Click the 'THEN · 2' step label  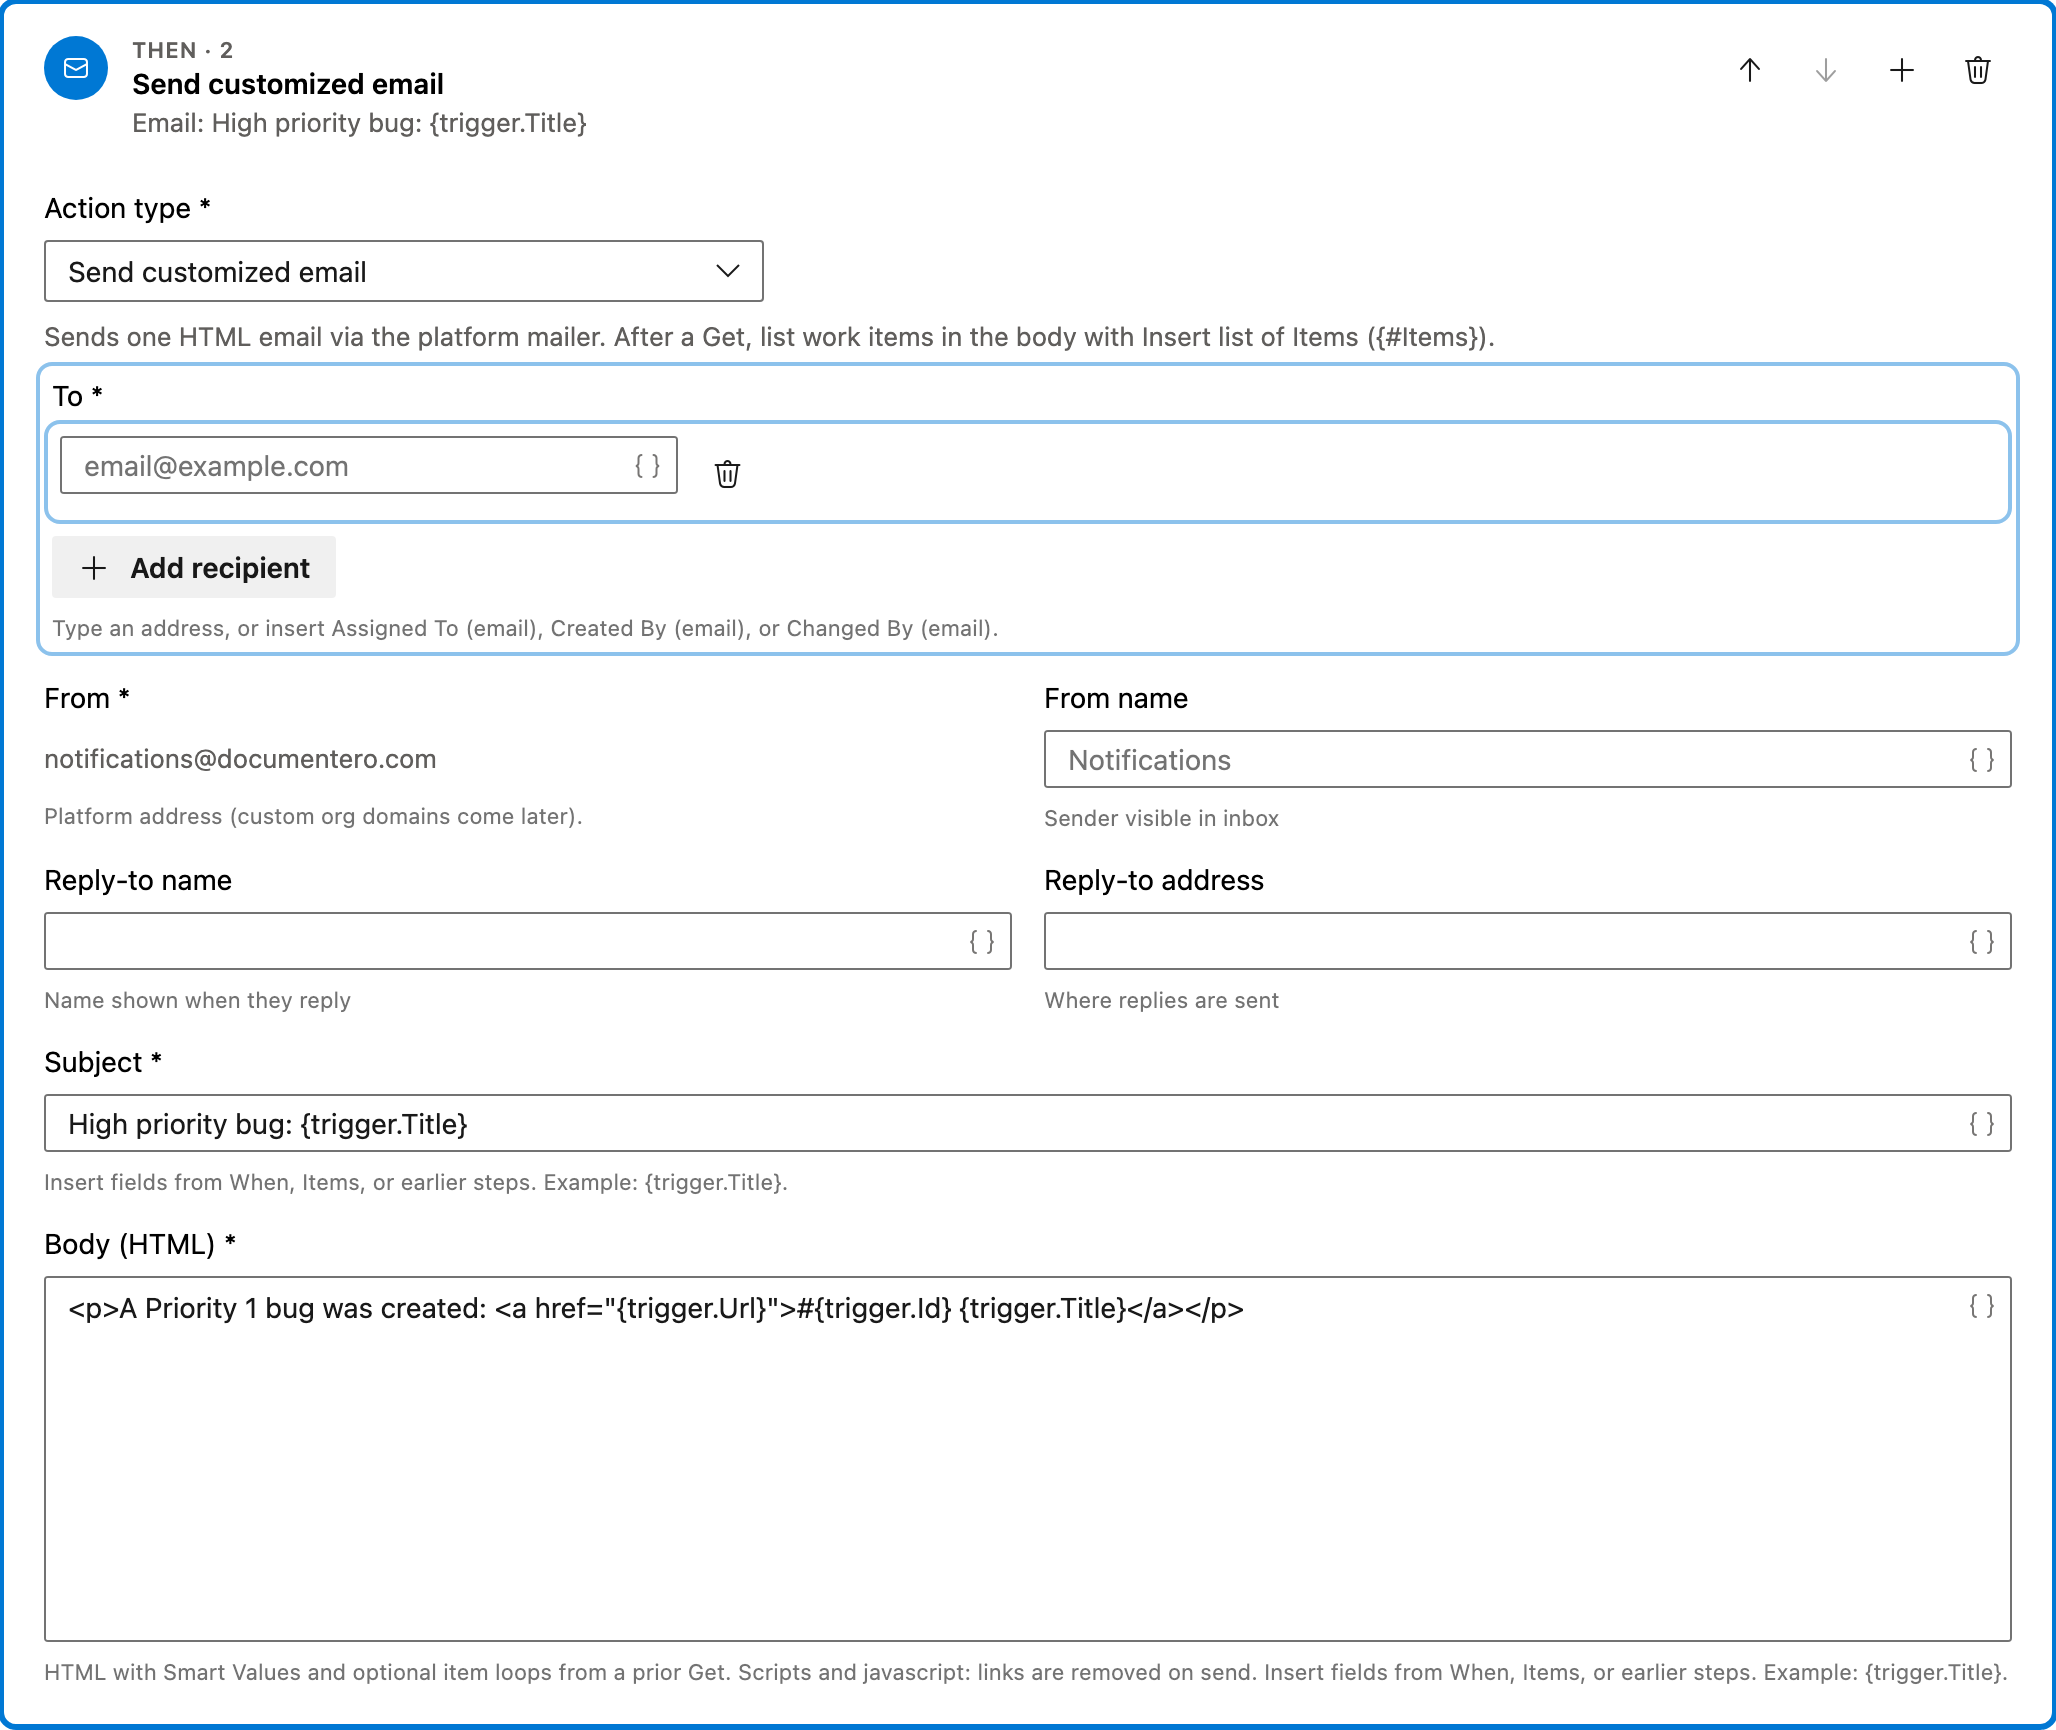coord(183,50)
